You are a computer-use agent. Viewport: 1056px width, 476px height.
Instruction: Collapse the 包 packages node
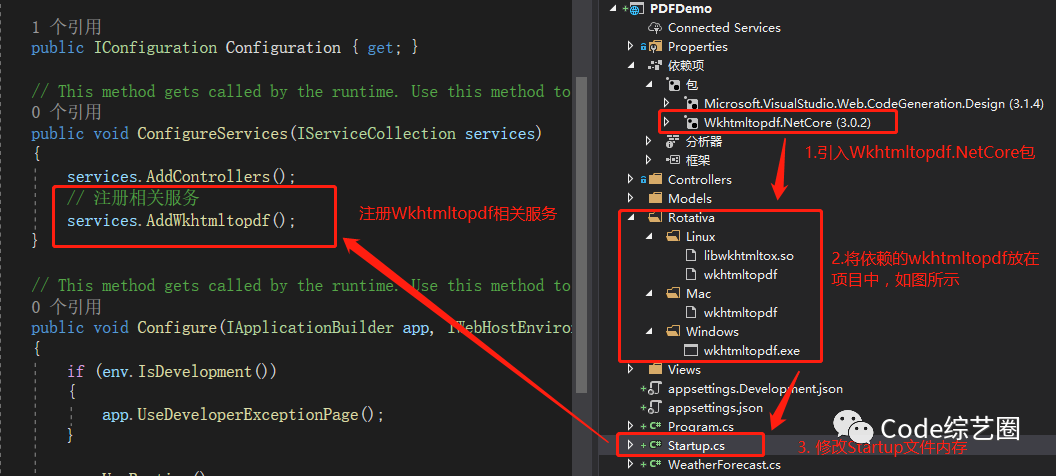(649, 84)
